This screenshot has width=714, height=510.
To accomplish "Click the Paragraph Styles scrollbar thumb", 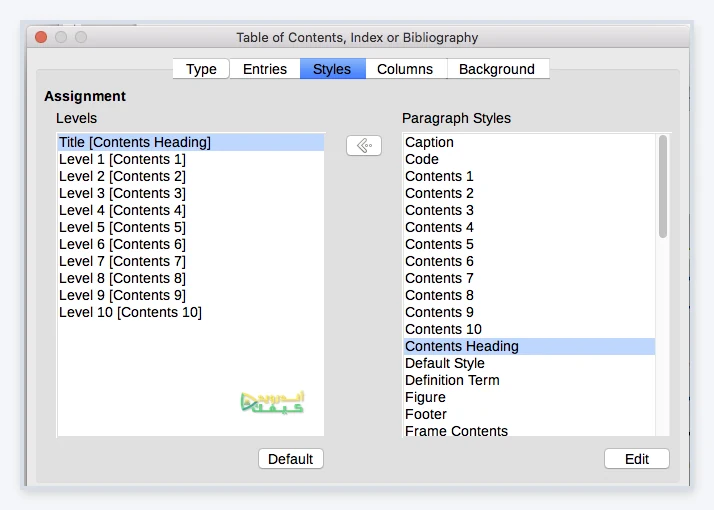I will pos(663,186).
